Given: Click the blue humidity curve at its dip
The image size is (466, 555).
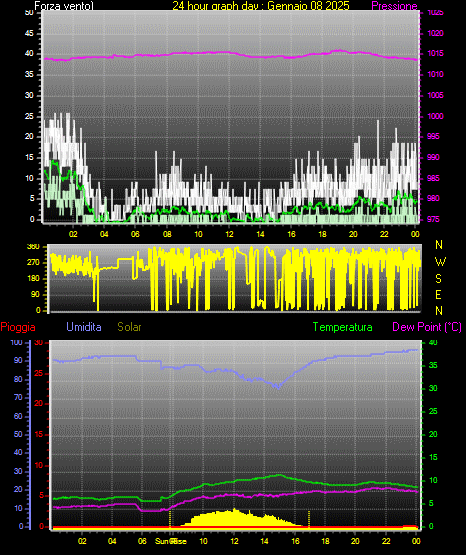Looking at the screenshot, I should pos(278,387).
